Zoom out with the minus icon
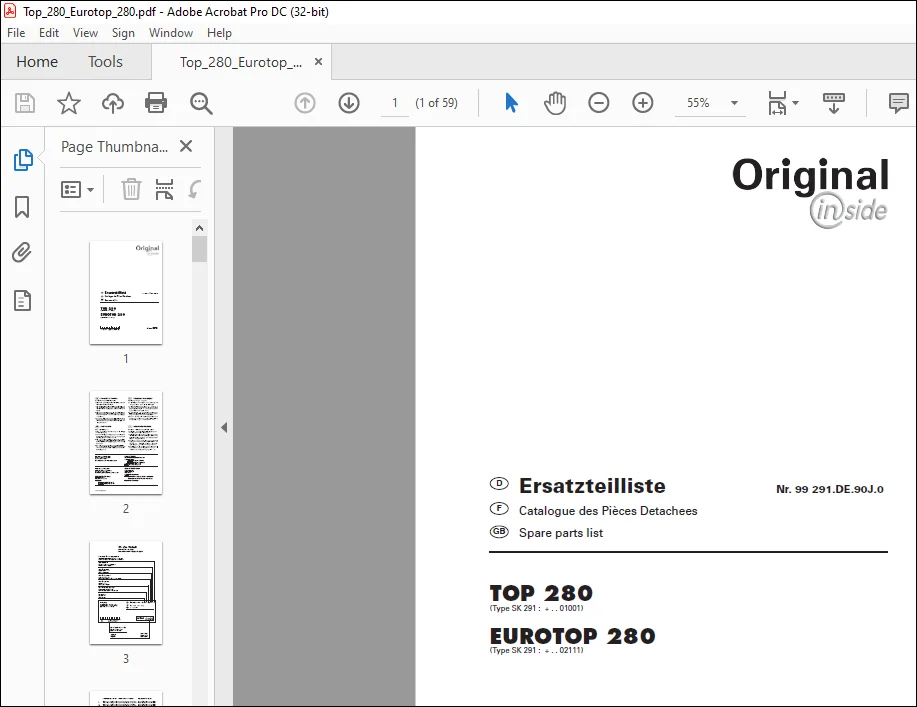 pos(598,103)
